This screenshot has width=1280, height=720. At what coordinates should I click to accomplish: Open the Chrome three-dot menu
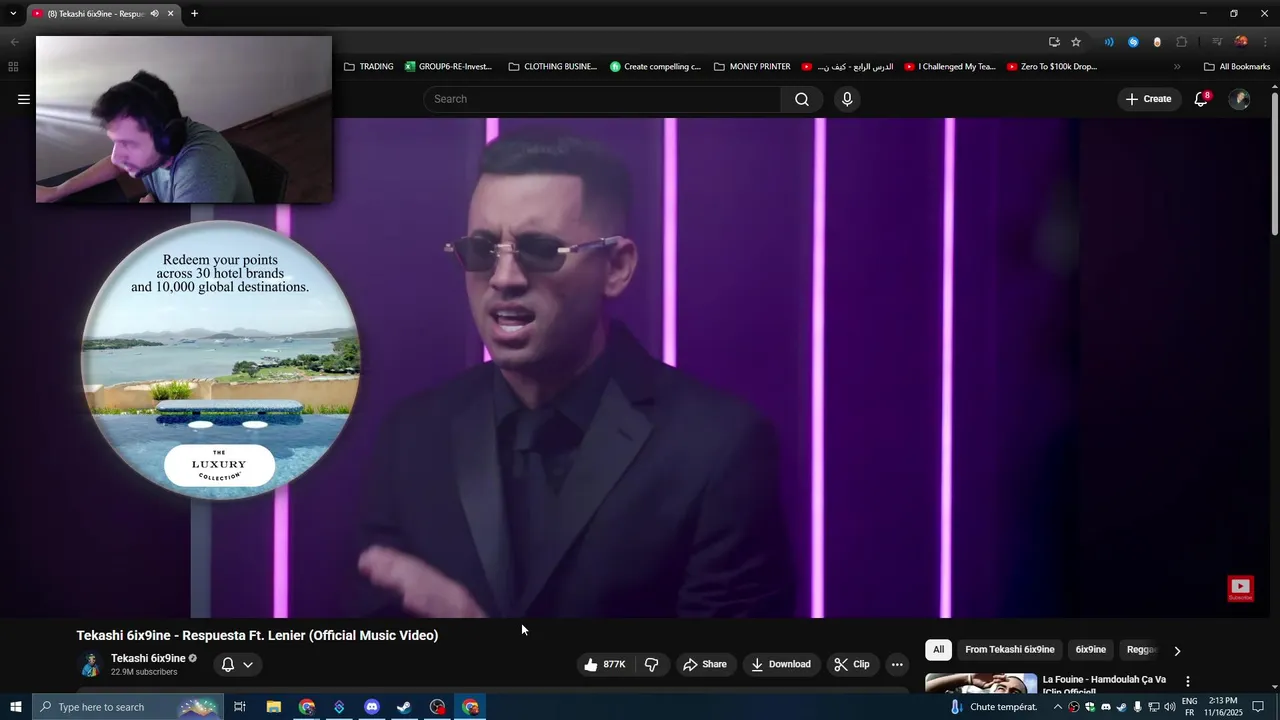[1266, 42]
